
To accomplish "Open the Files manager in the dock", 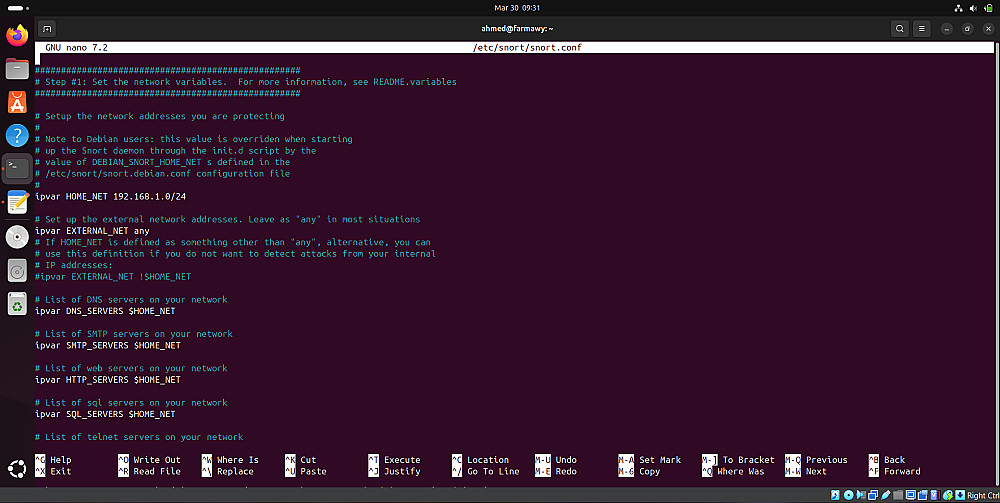I will pos(17,68).
